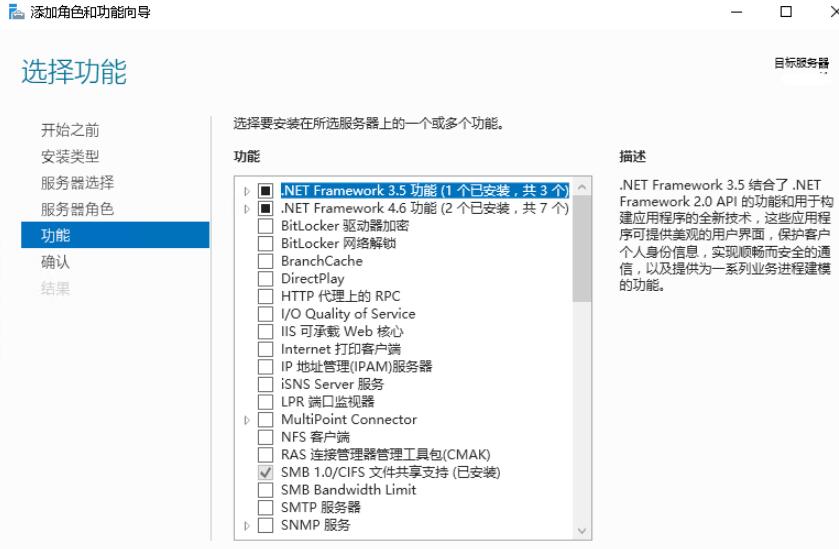Check BitLocker 驱动器加密 checkbox
Screen dimensions: 839x549
(x=265, y=226)
